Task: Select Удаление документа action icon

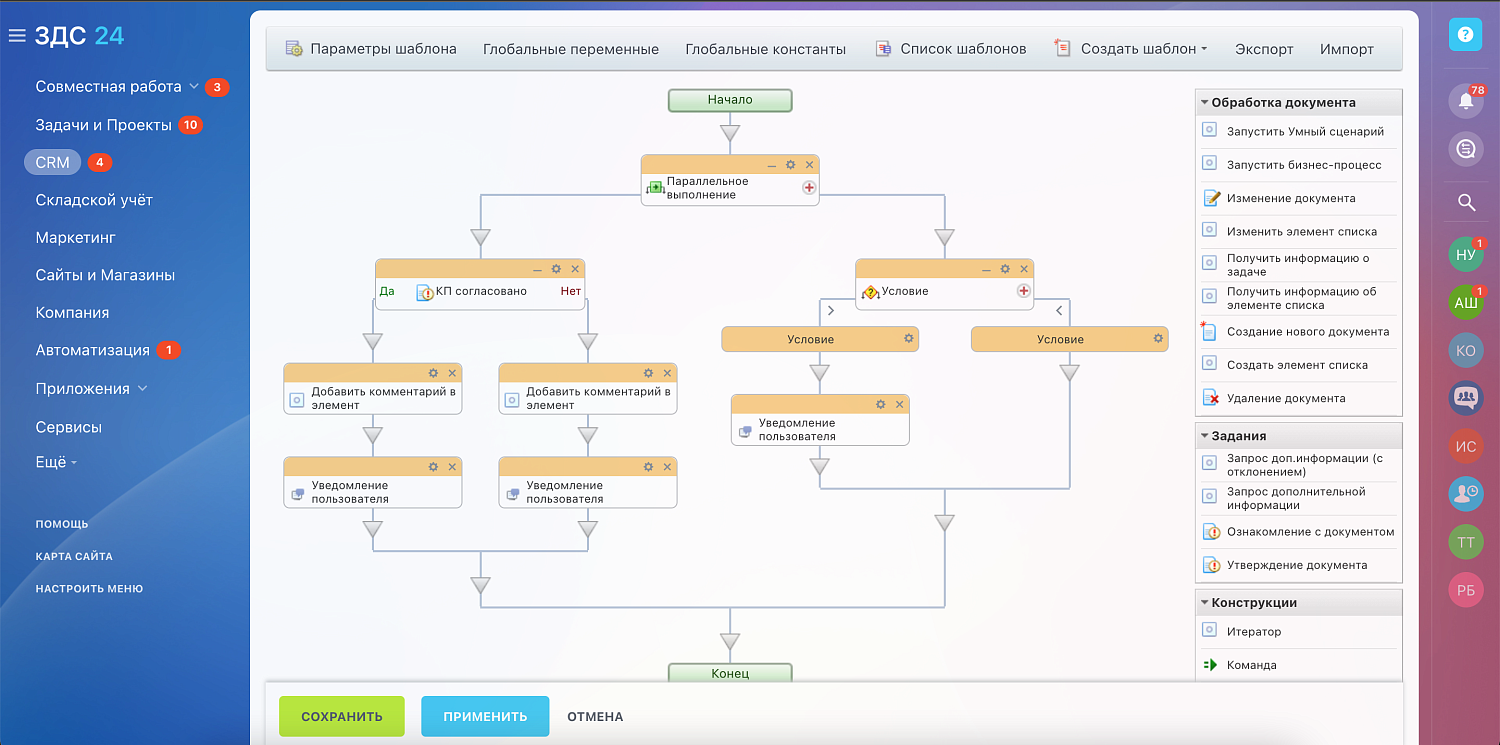Action: click(1211, 398)
